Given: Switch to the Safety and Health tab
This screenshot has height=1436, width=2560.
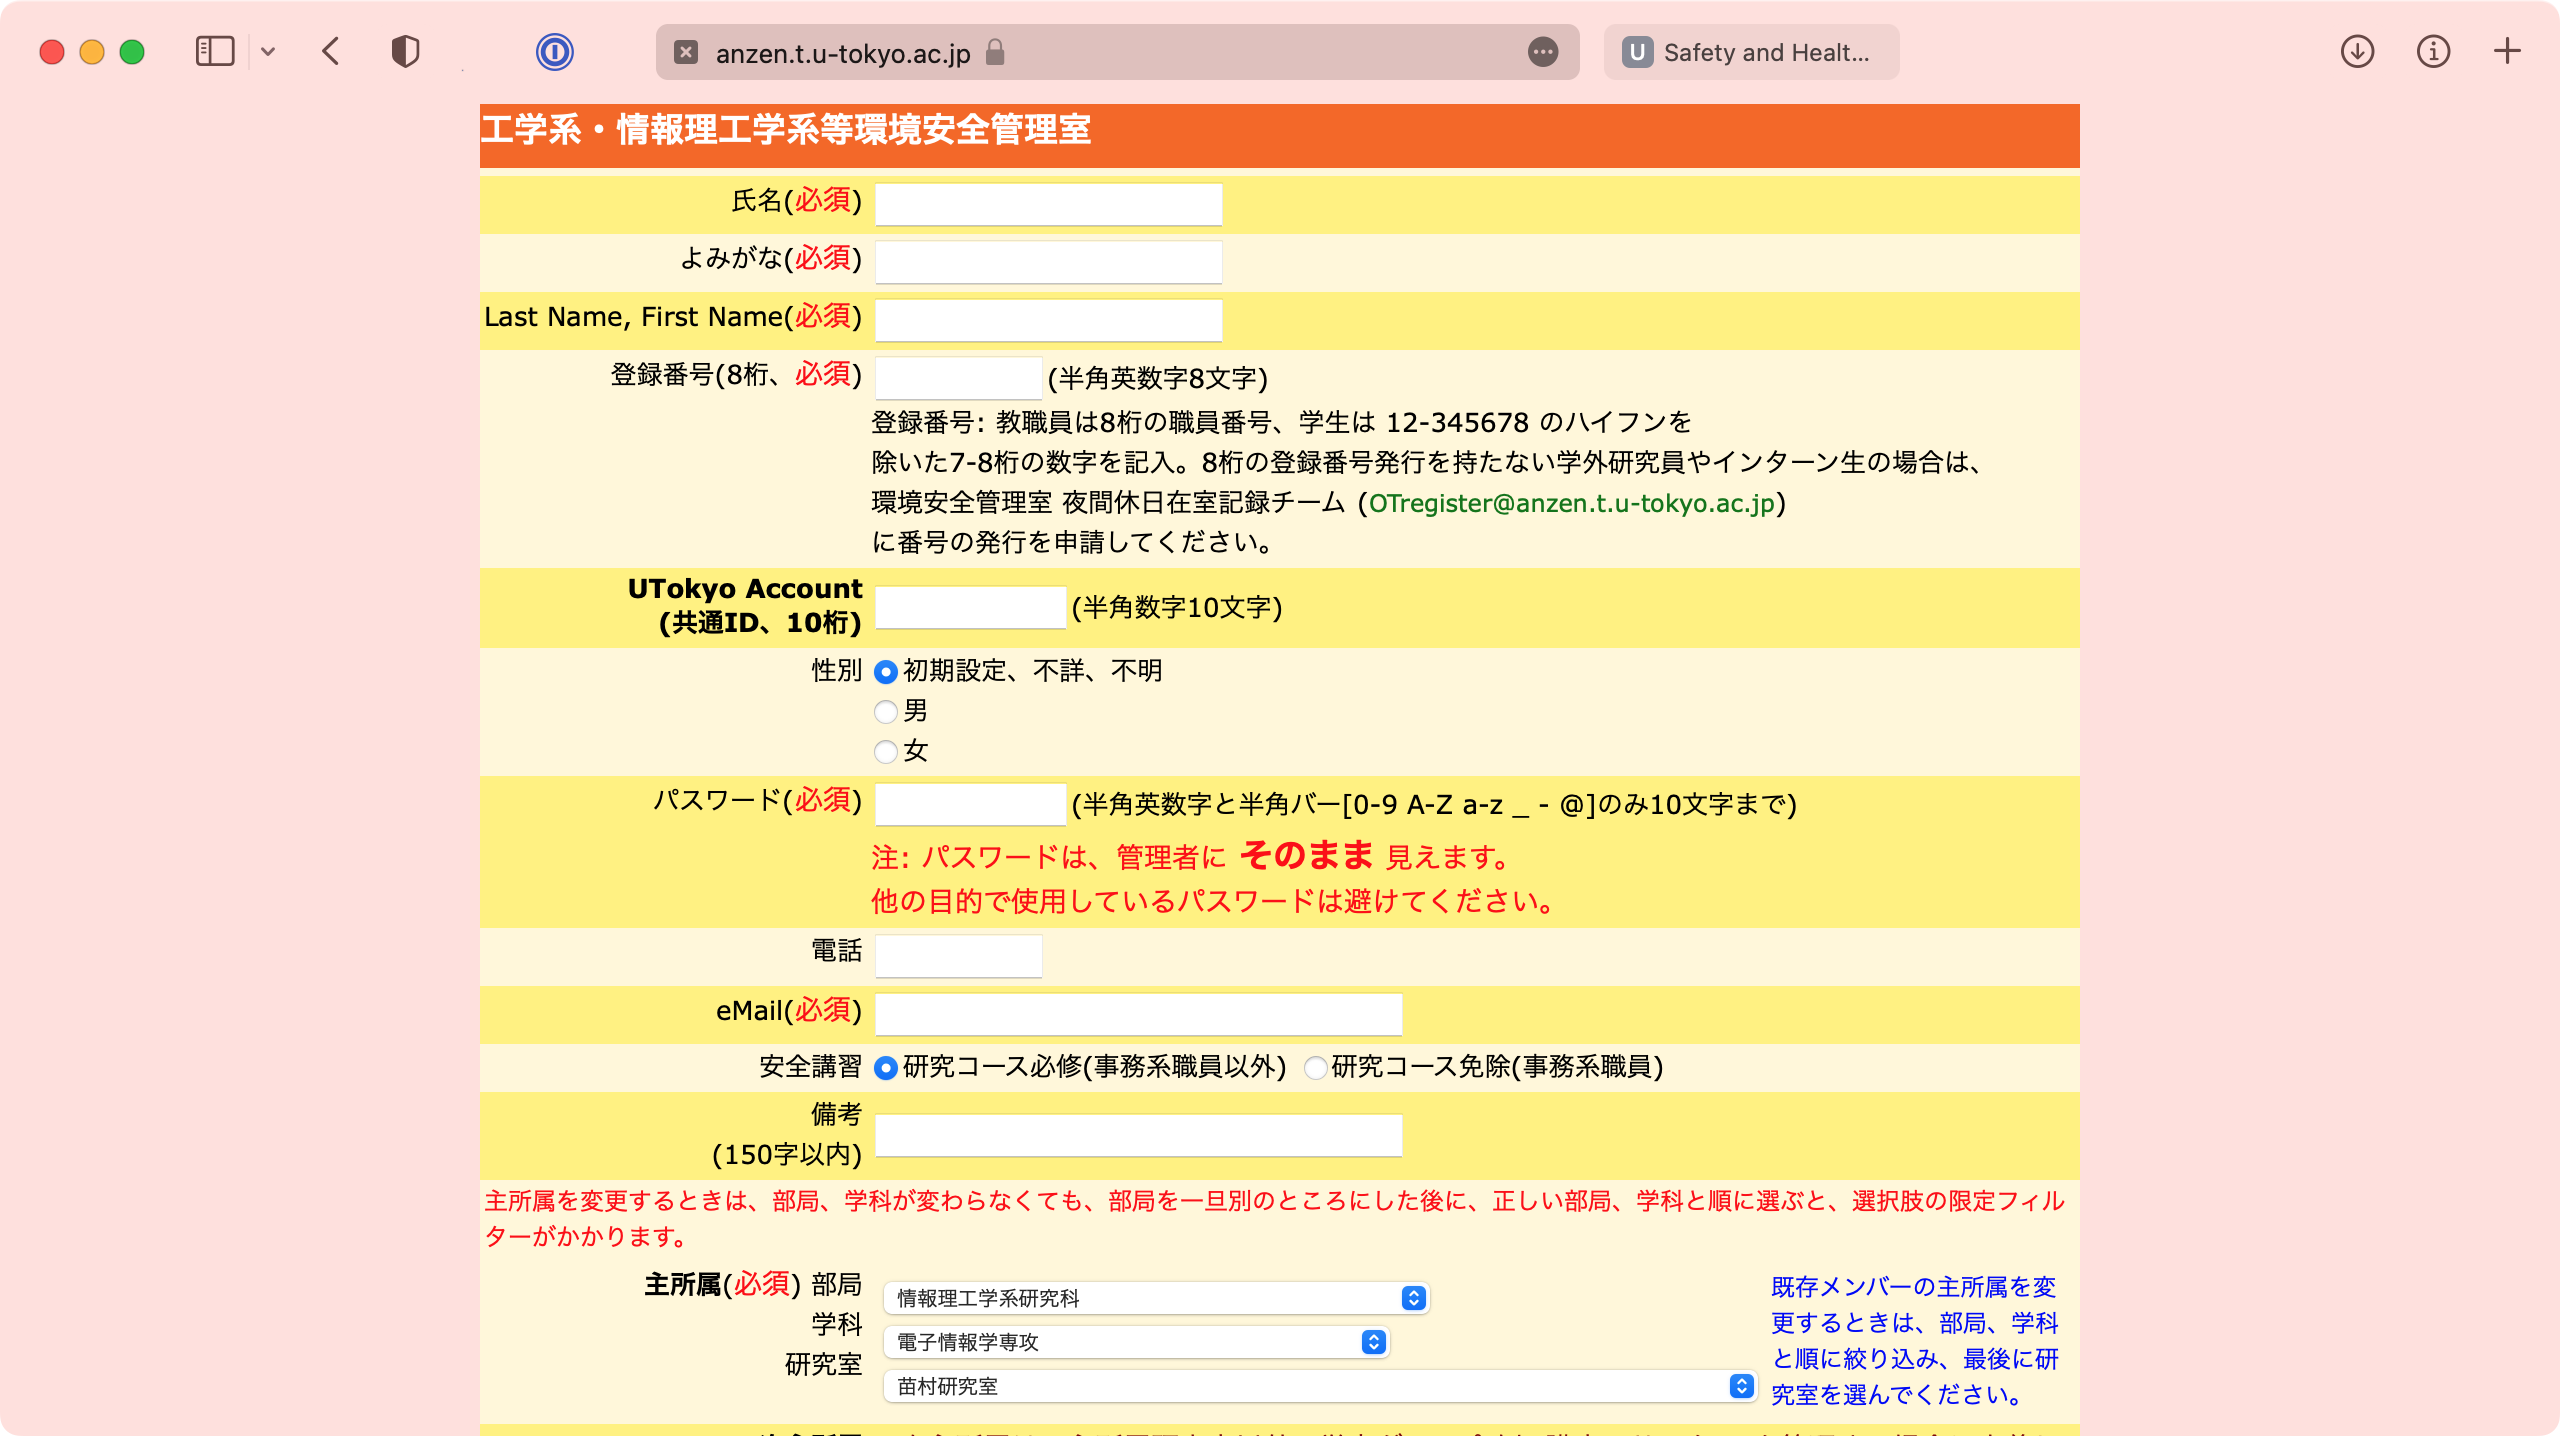Looking at the screenshot, I should (x=1751, y=52).
